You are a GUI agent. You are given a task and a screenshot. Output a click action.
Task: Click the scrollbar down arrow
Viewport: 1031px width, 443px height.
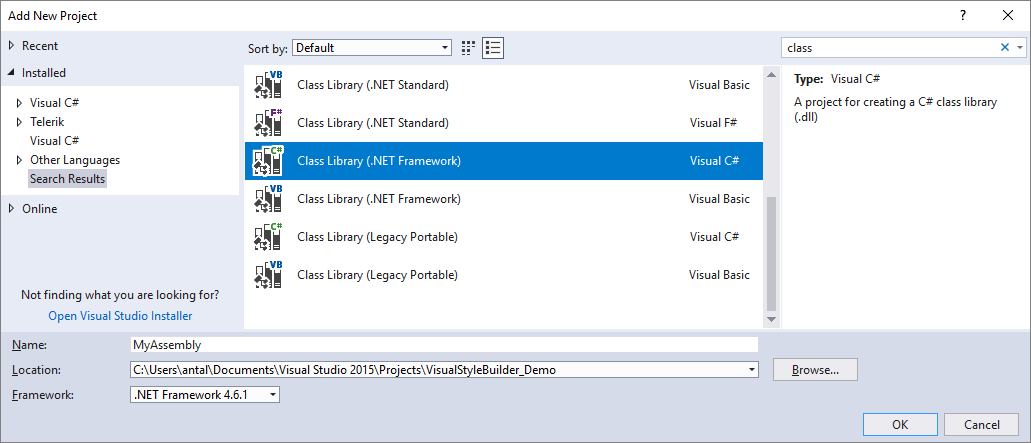point(771,319)
